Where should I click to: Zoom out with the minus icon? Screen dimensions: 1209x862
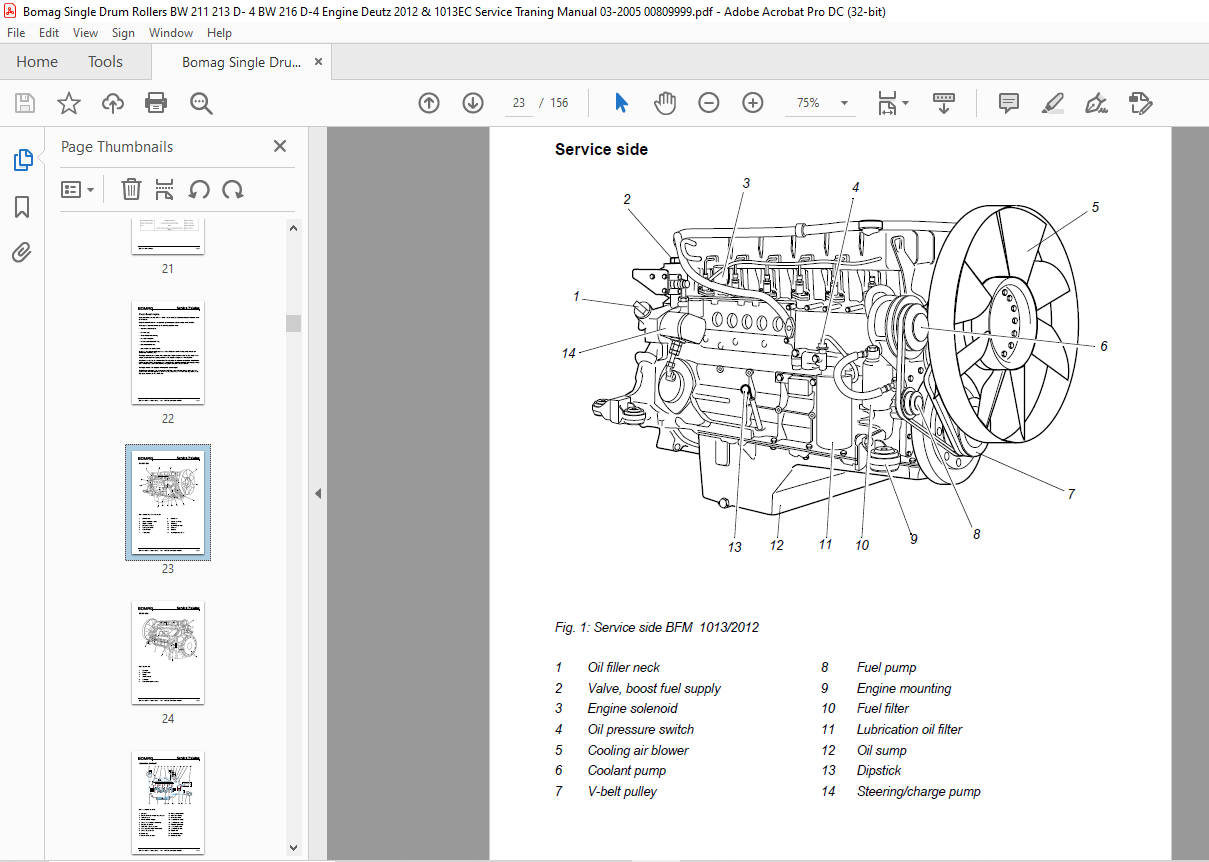coord(709,103)
